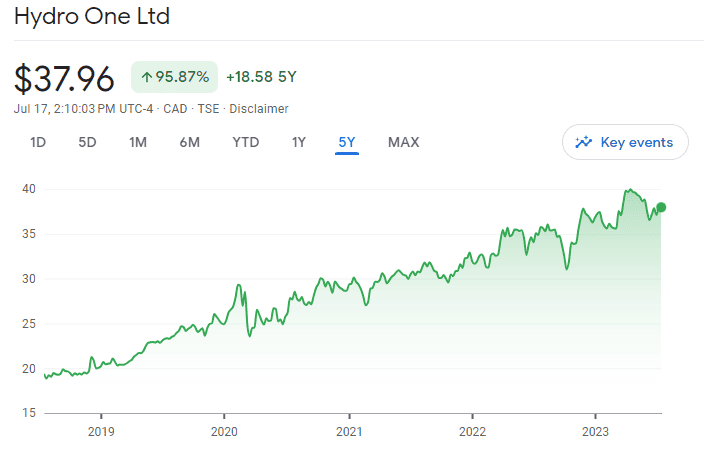This screenshot has height=461, width=704.
Task: Show year-to-date with YTD tab
Action: coord(246,142)
